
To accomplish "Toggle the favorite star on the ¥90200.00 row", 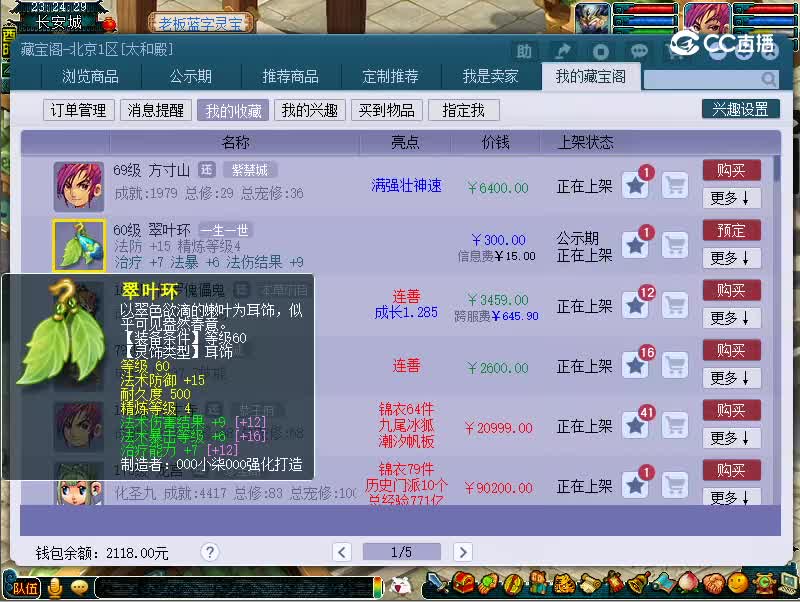I will tap(635, 485).
